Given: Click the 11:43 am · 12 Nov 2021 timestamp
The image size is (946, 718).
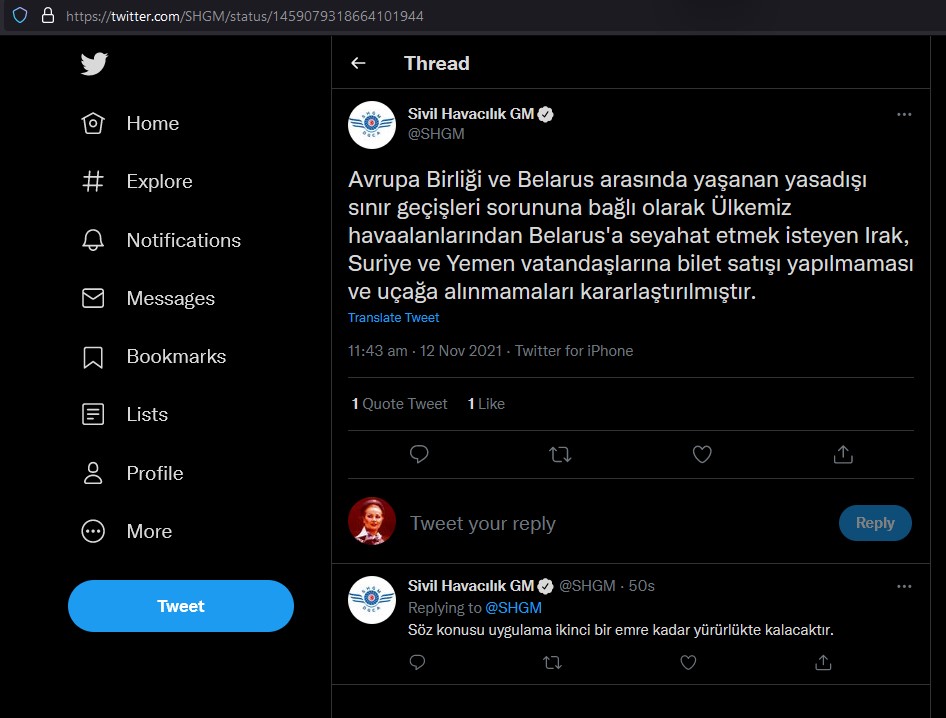Looking at the screenshot, I should click(x=425, y=351).
